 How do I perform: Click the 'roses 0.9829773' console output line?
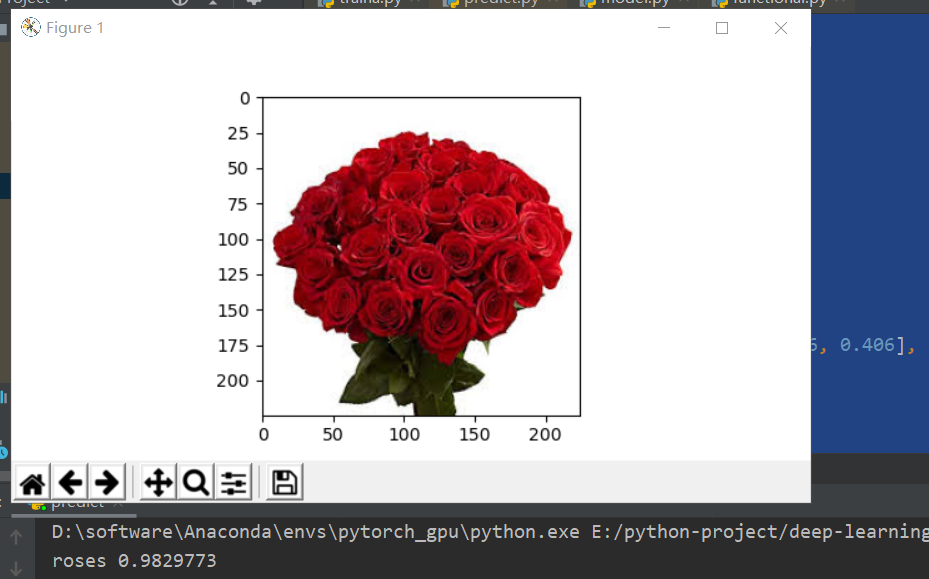point(134,561)
